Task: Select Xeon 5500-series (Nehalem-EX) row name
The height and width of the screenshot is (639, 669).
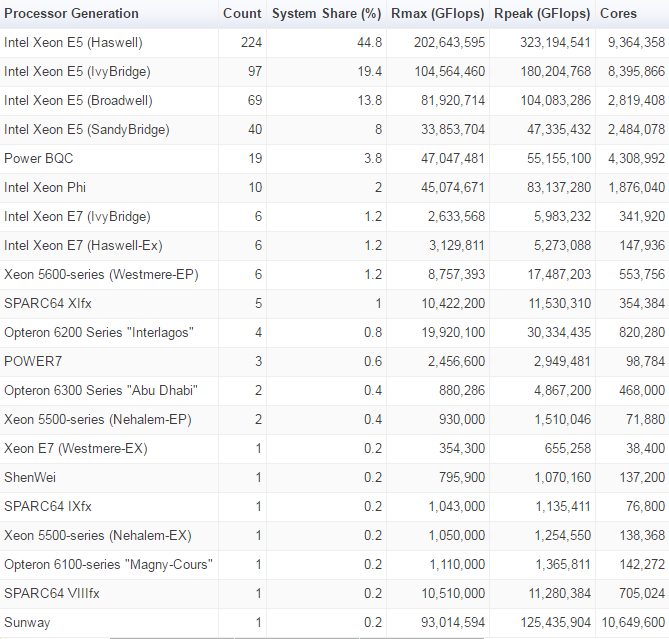Action: pos(98,536)
